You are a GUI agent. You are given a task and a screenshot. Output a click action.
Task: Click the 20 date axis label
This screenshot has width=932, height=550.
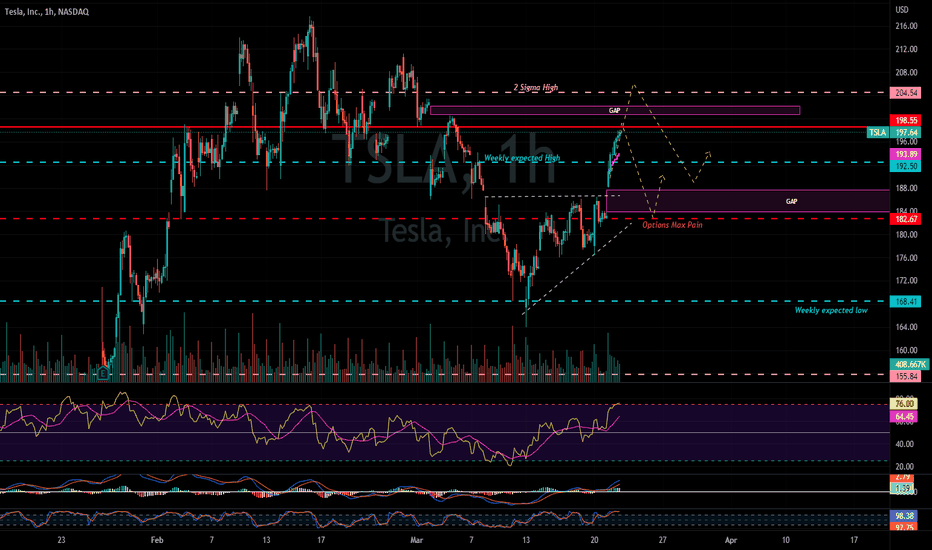[x=594, y=540]
